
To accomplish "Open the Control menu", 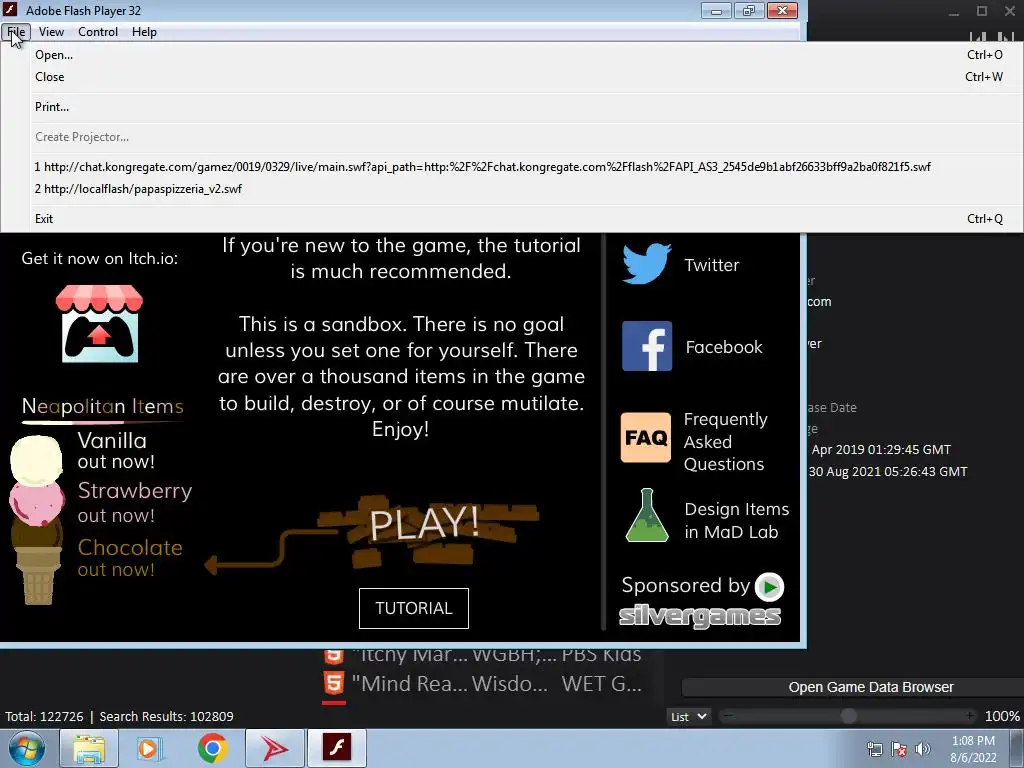I will 98,31.
